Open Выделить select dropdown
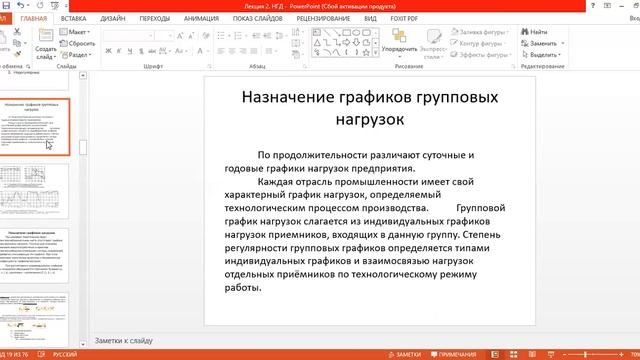 point(541,54)
